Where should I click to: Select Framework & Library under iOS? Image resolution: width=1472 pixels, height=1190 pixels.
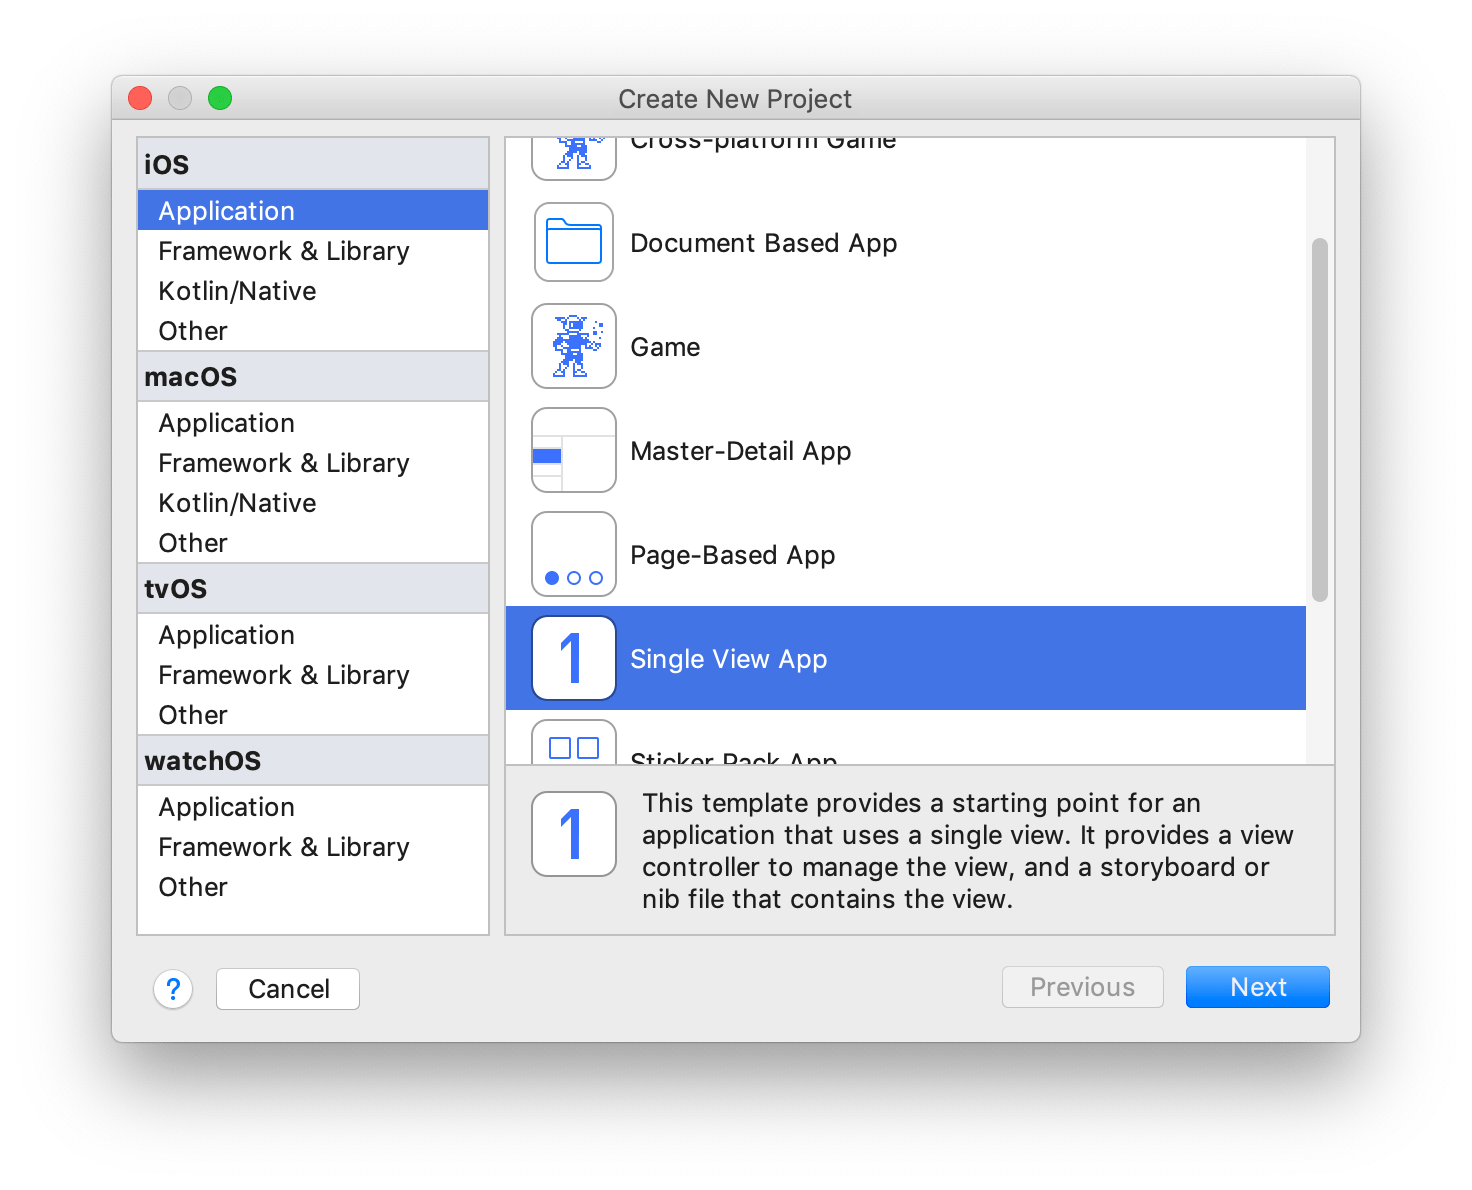coord(313,251)
